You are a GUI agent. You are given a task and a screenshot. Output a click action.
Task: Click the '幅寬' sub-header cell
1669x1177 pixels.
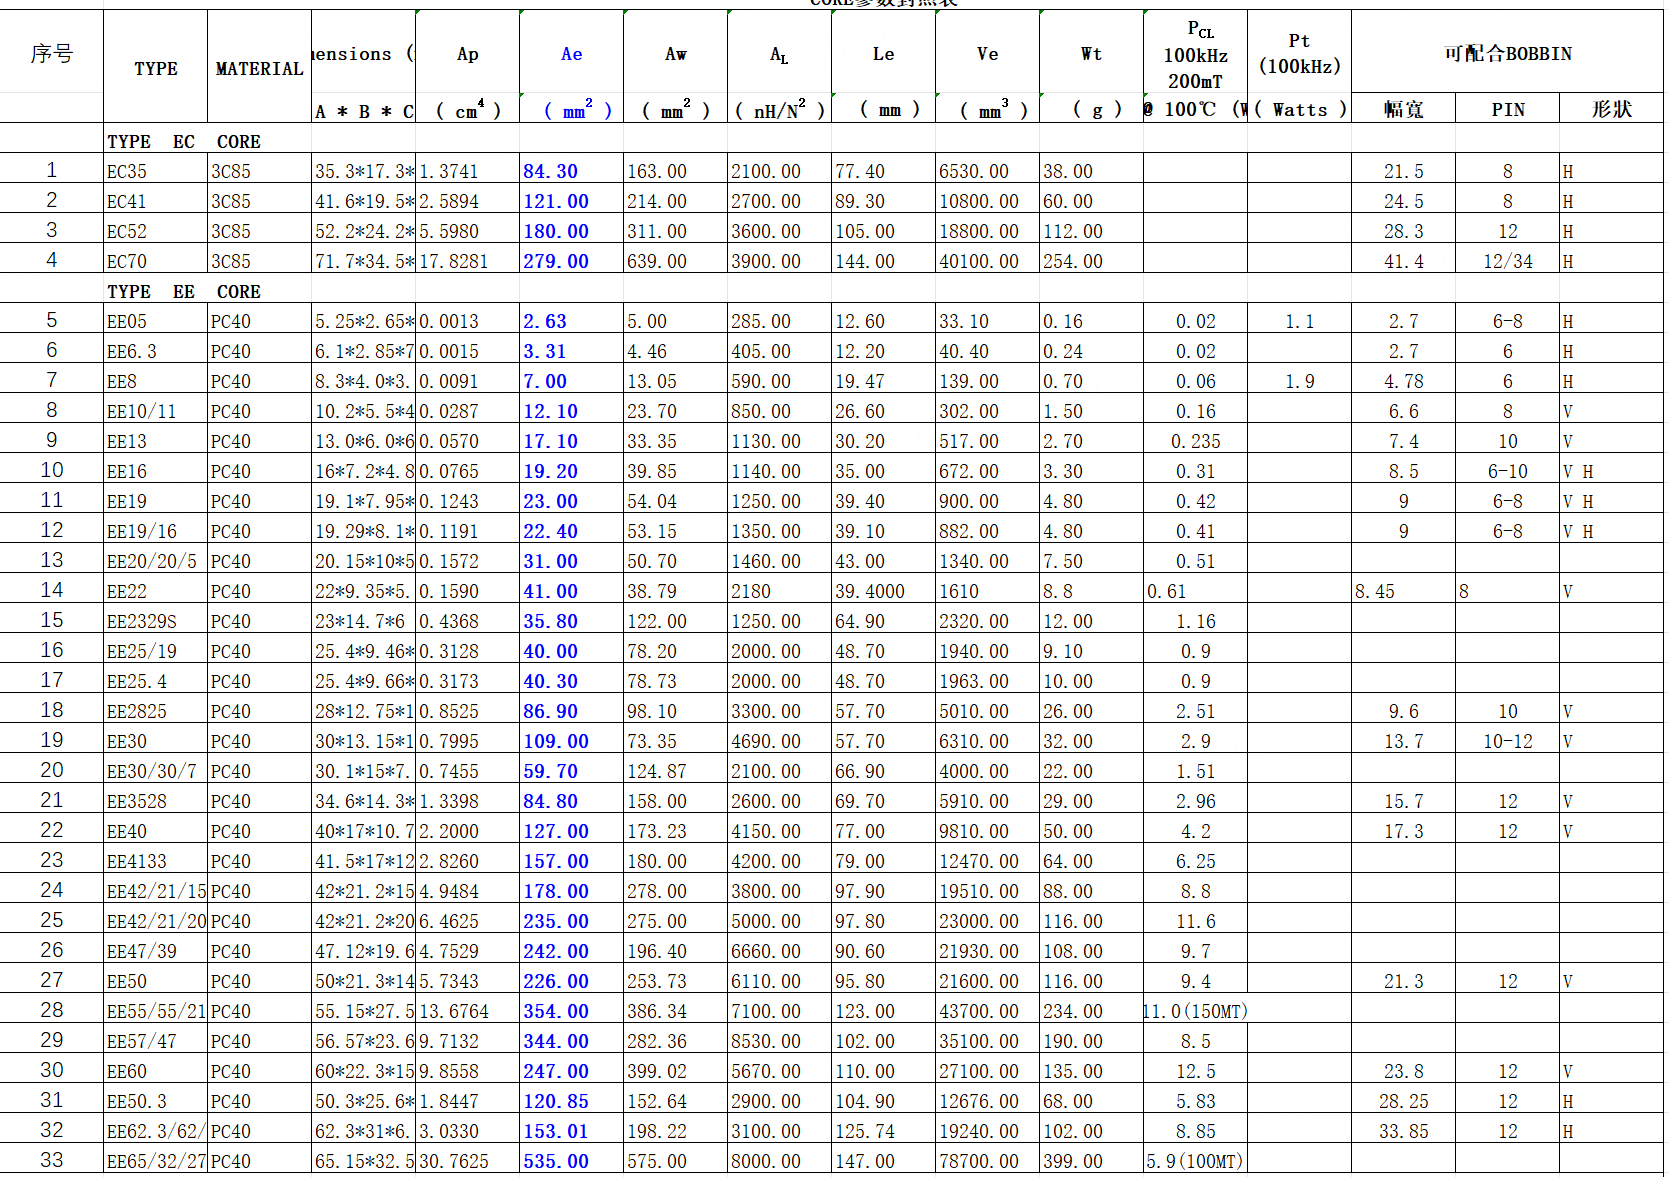point(1403,109)
